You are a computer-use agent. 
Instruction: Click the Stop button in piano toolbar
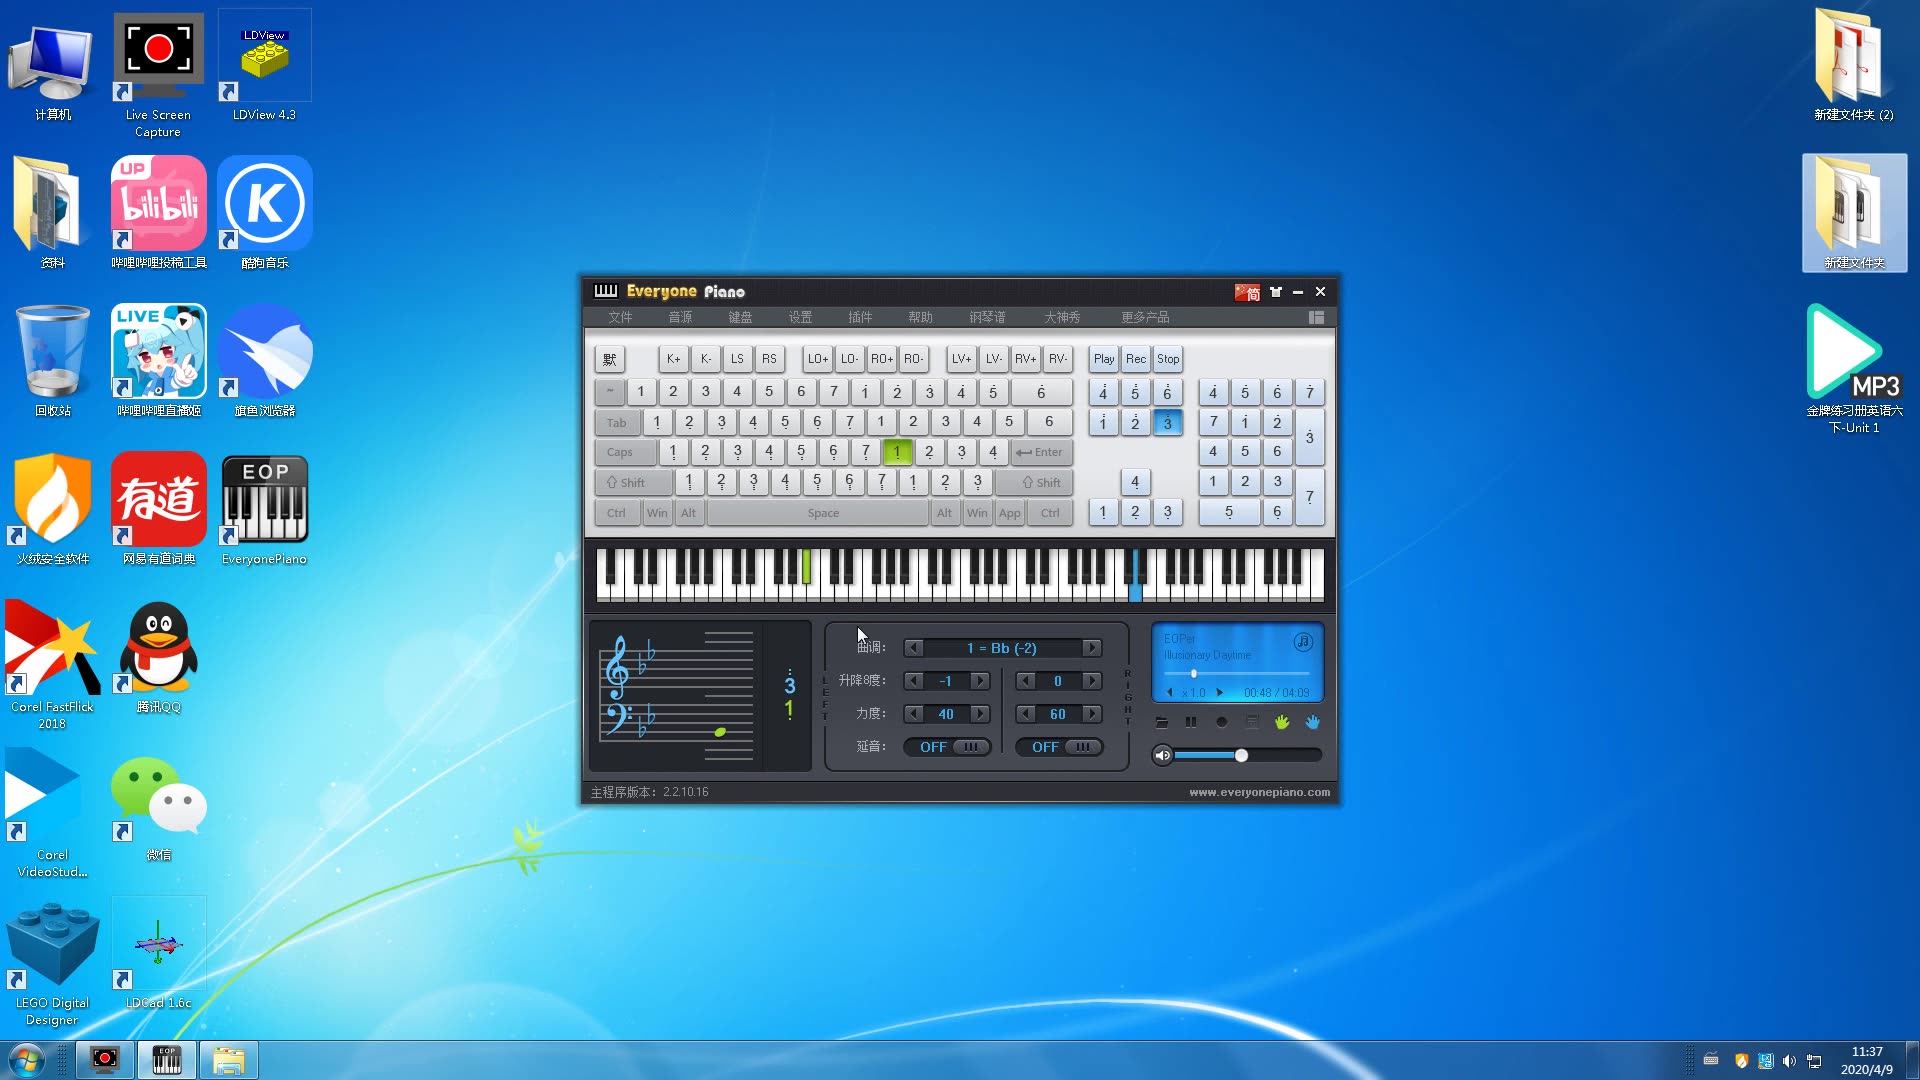pyautogui.click(x=1168, y=359)
